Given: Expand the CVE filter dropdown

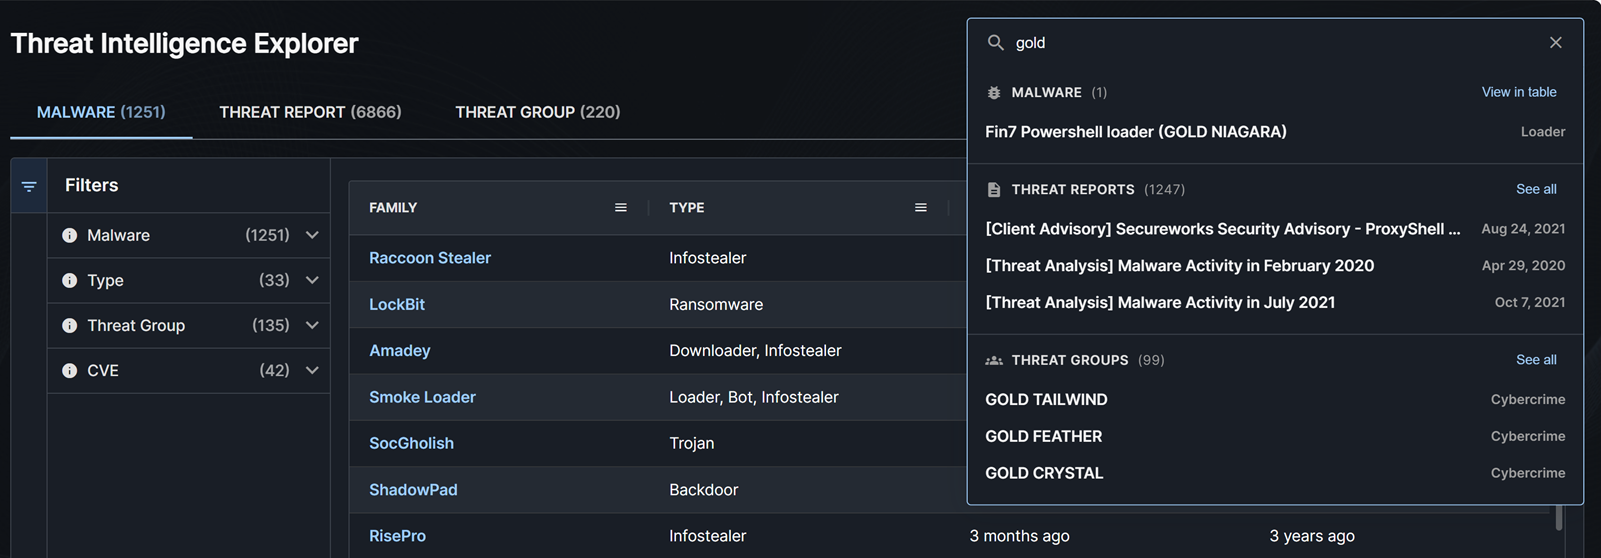Looking at the screenshot, I should pos(312,371).
